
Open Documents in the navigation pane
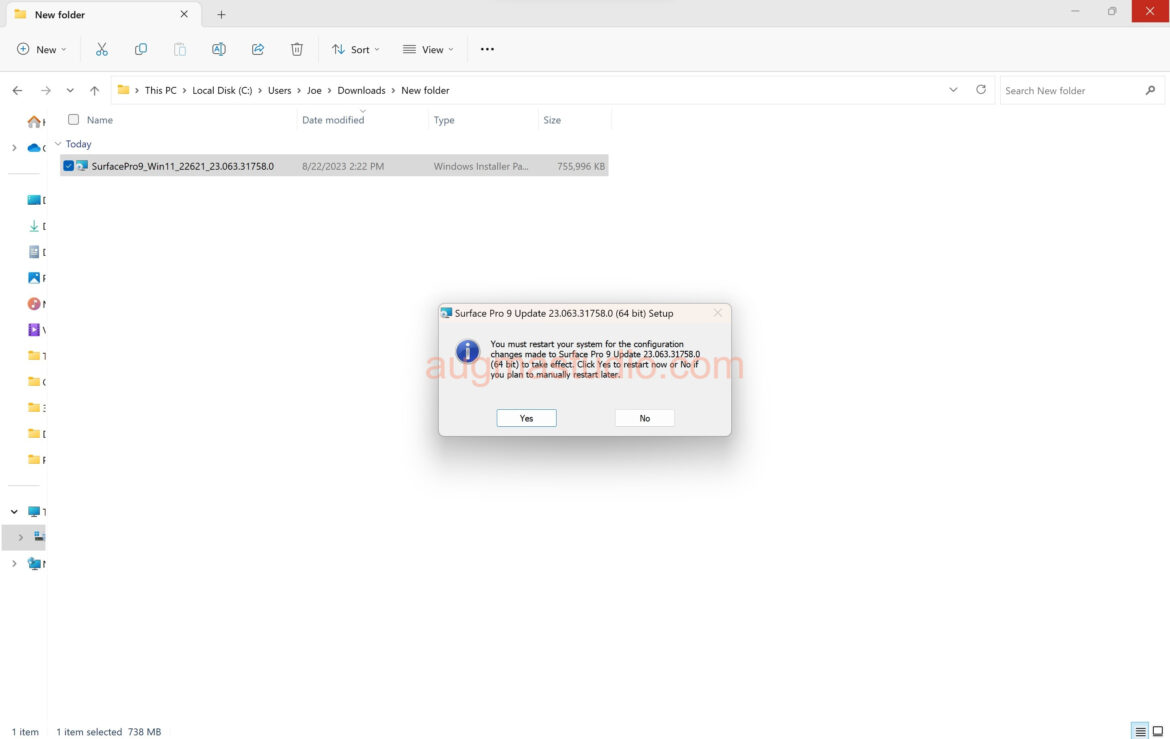(34, 252)
